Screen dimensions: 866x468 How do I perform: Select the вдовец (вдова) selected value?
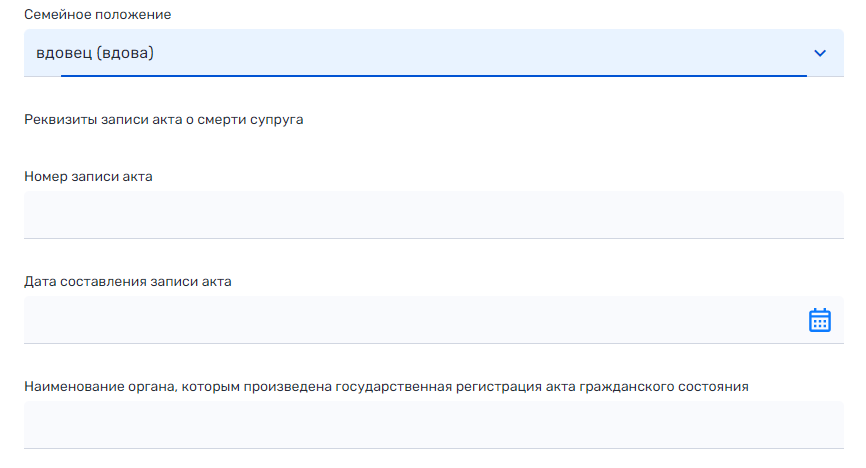click(x=95, y=53)
